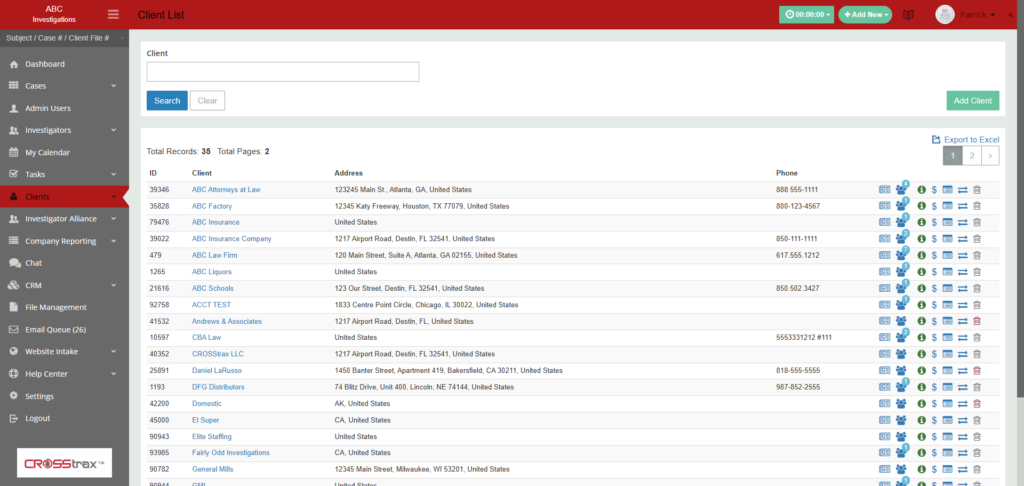Image resolution: width=1024 pixels, height=486 pixels.
Task: Click red trash icon for Andrews & Associates
Action: (977, 321)
